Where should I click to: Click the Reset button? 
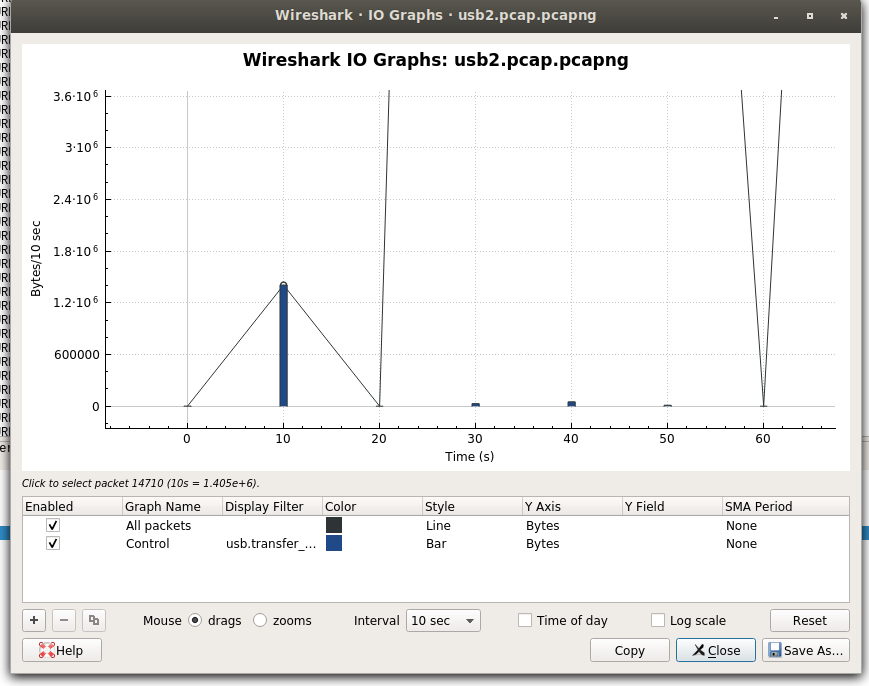point(809,621)
